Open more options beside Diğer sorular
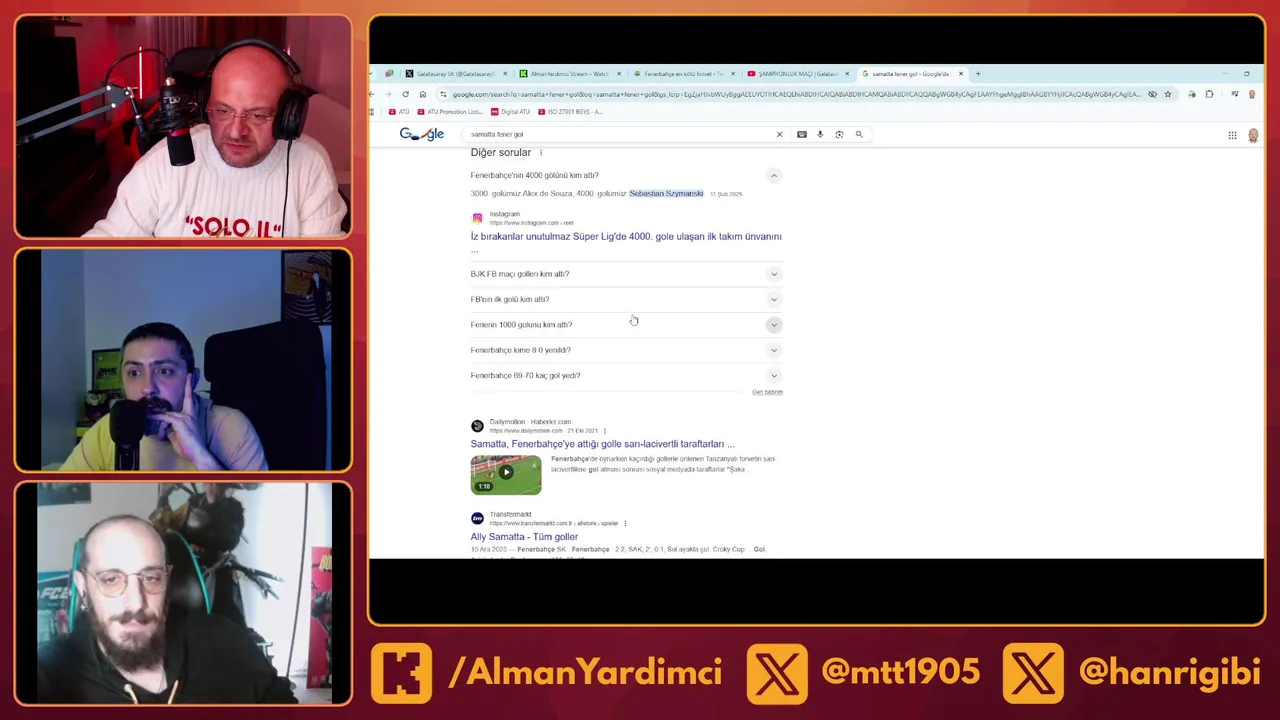Screen dimensions: 1280x720 click(x=541, y=153)
